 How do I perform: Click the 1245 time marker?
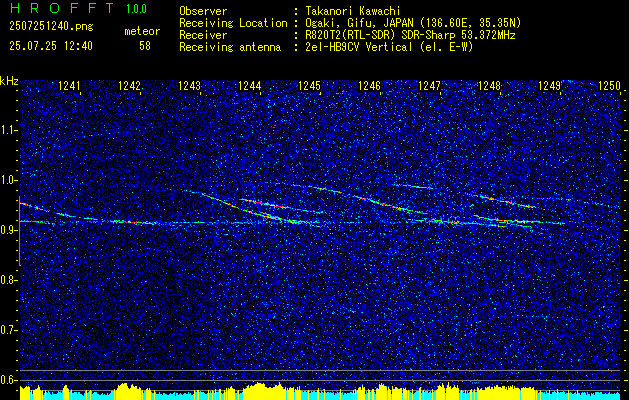click(309, 85)
